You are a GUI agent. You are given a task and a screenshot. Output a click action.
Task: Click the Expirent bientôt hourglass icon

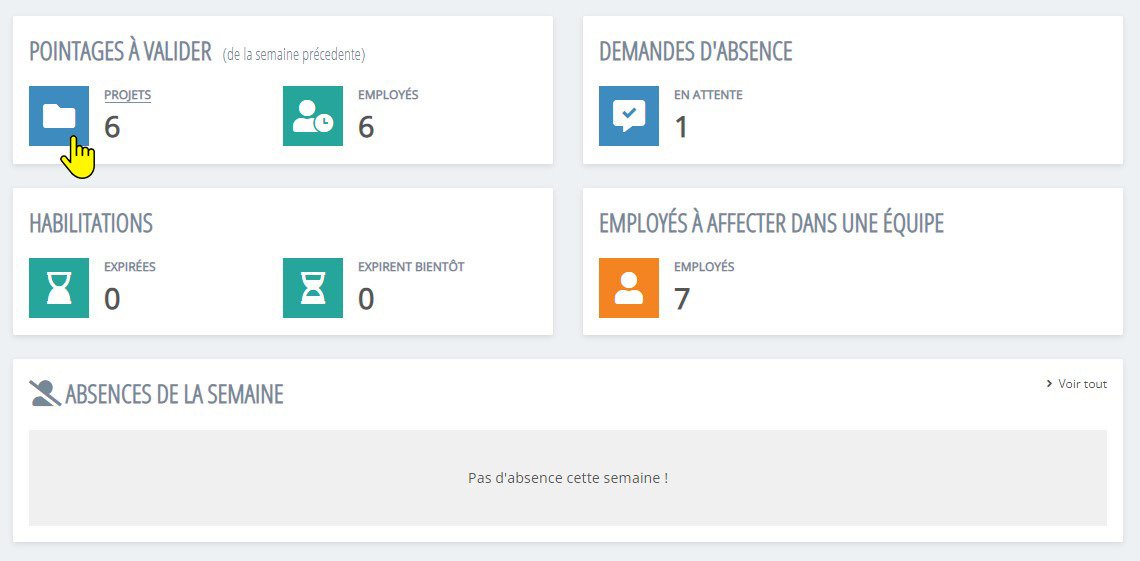pos(313,288)
